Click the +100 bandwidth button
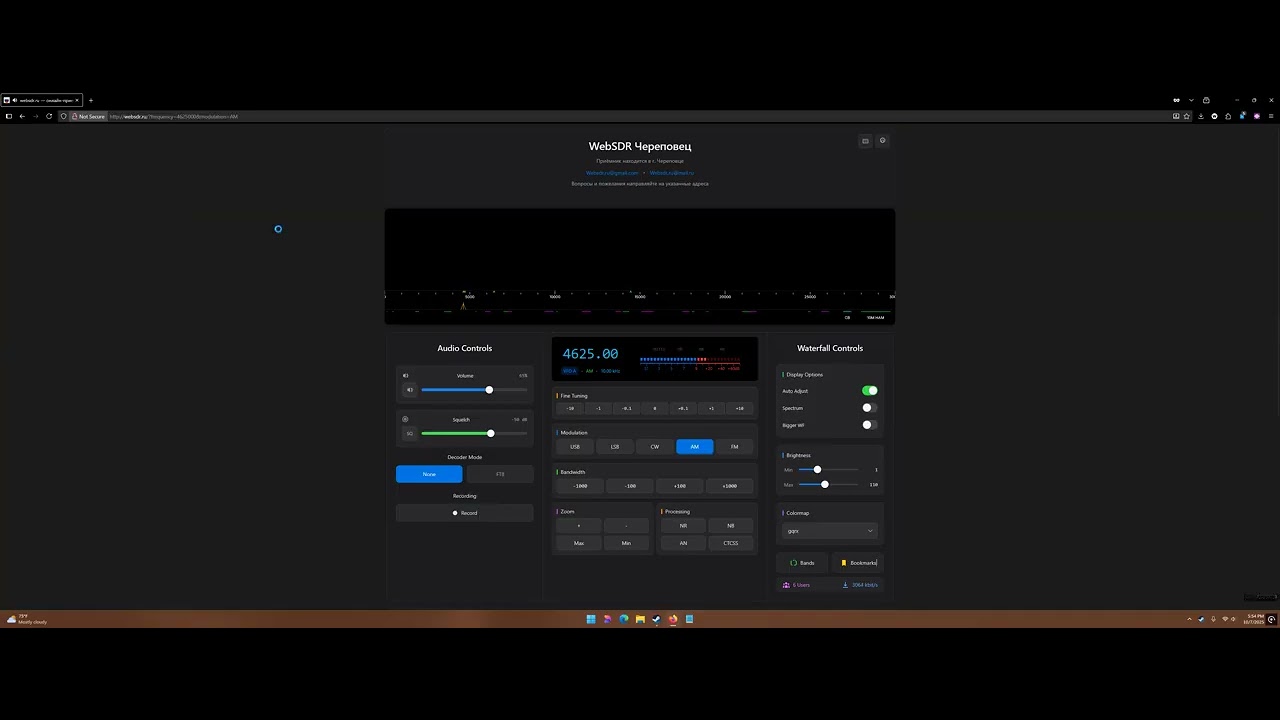 click(680, 486)
